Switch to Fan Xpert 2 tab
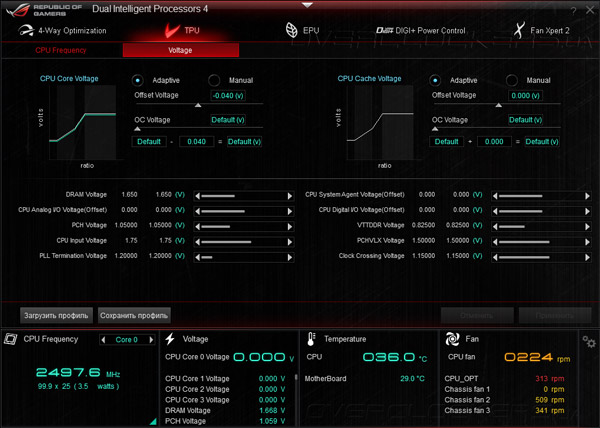The width and height of the screenshot is (600, 428). click(541, 31)
